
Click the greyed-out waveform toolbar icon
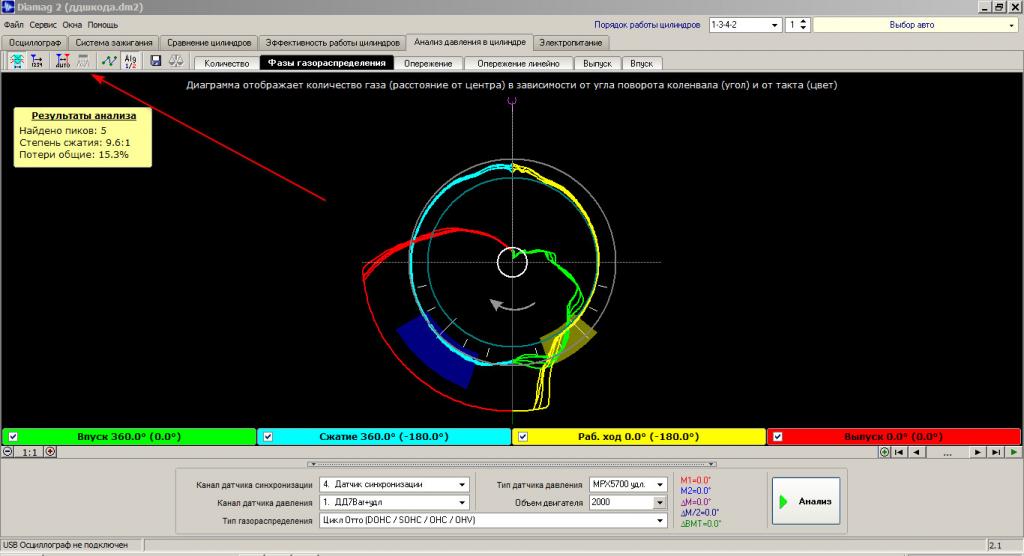83,61
